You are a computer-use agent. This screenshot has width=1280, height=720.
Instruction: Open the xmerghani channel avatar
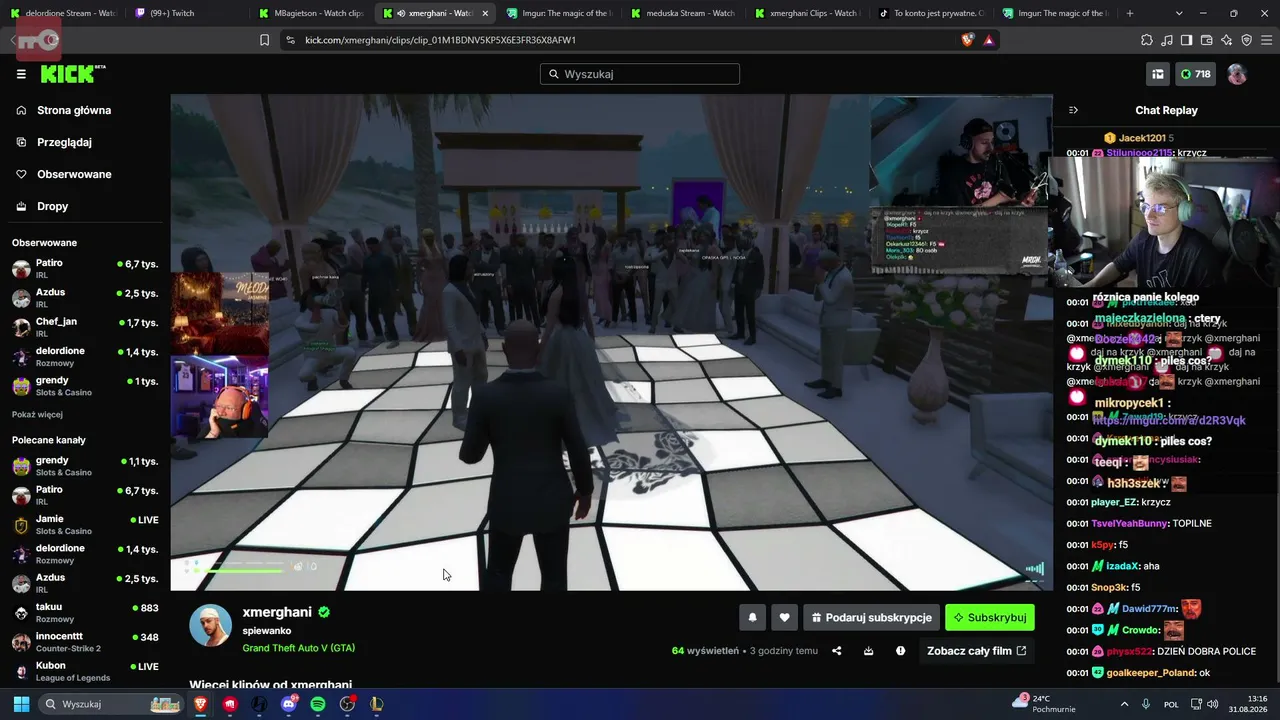211,626
